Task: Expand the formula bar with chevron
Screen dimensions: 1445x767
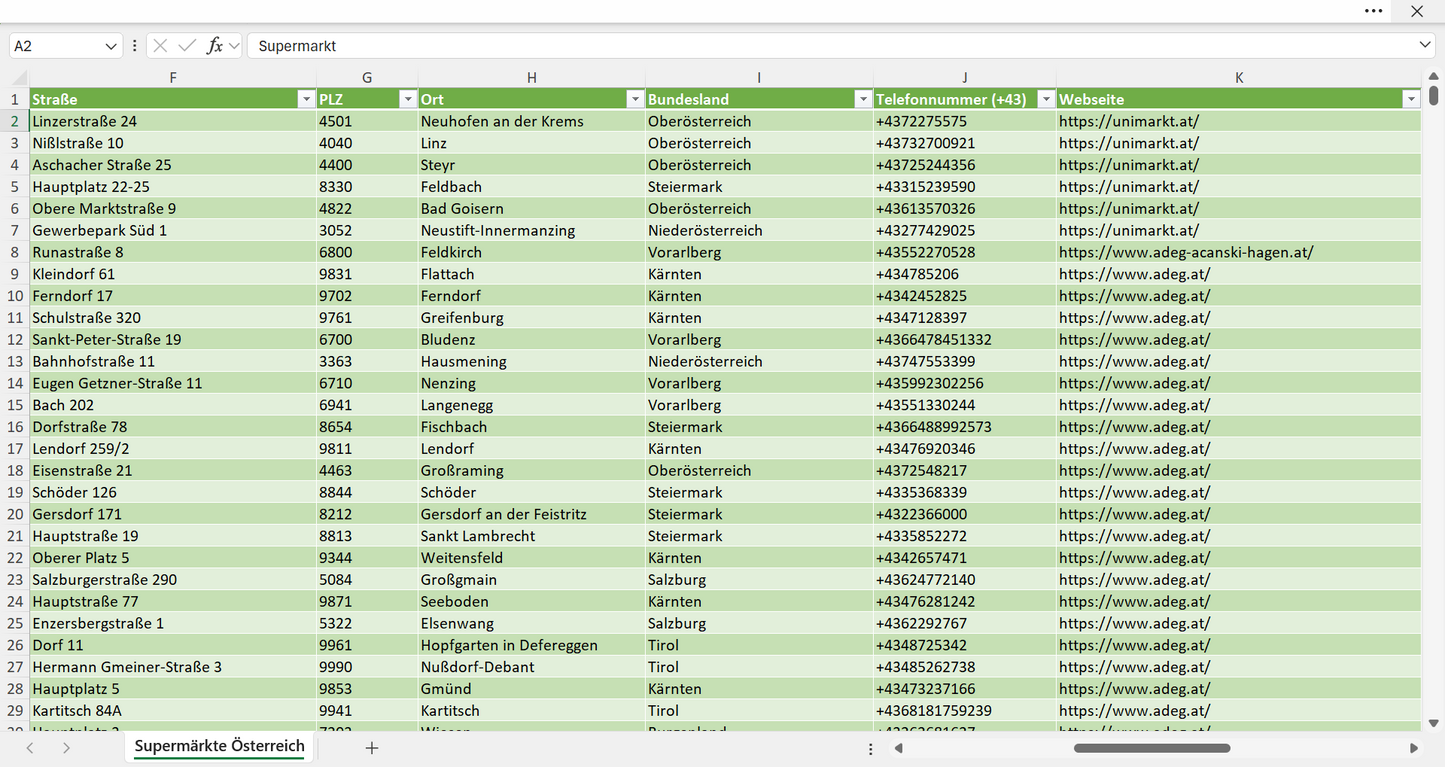Action: click(x=1425, y=45)
